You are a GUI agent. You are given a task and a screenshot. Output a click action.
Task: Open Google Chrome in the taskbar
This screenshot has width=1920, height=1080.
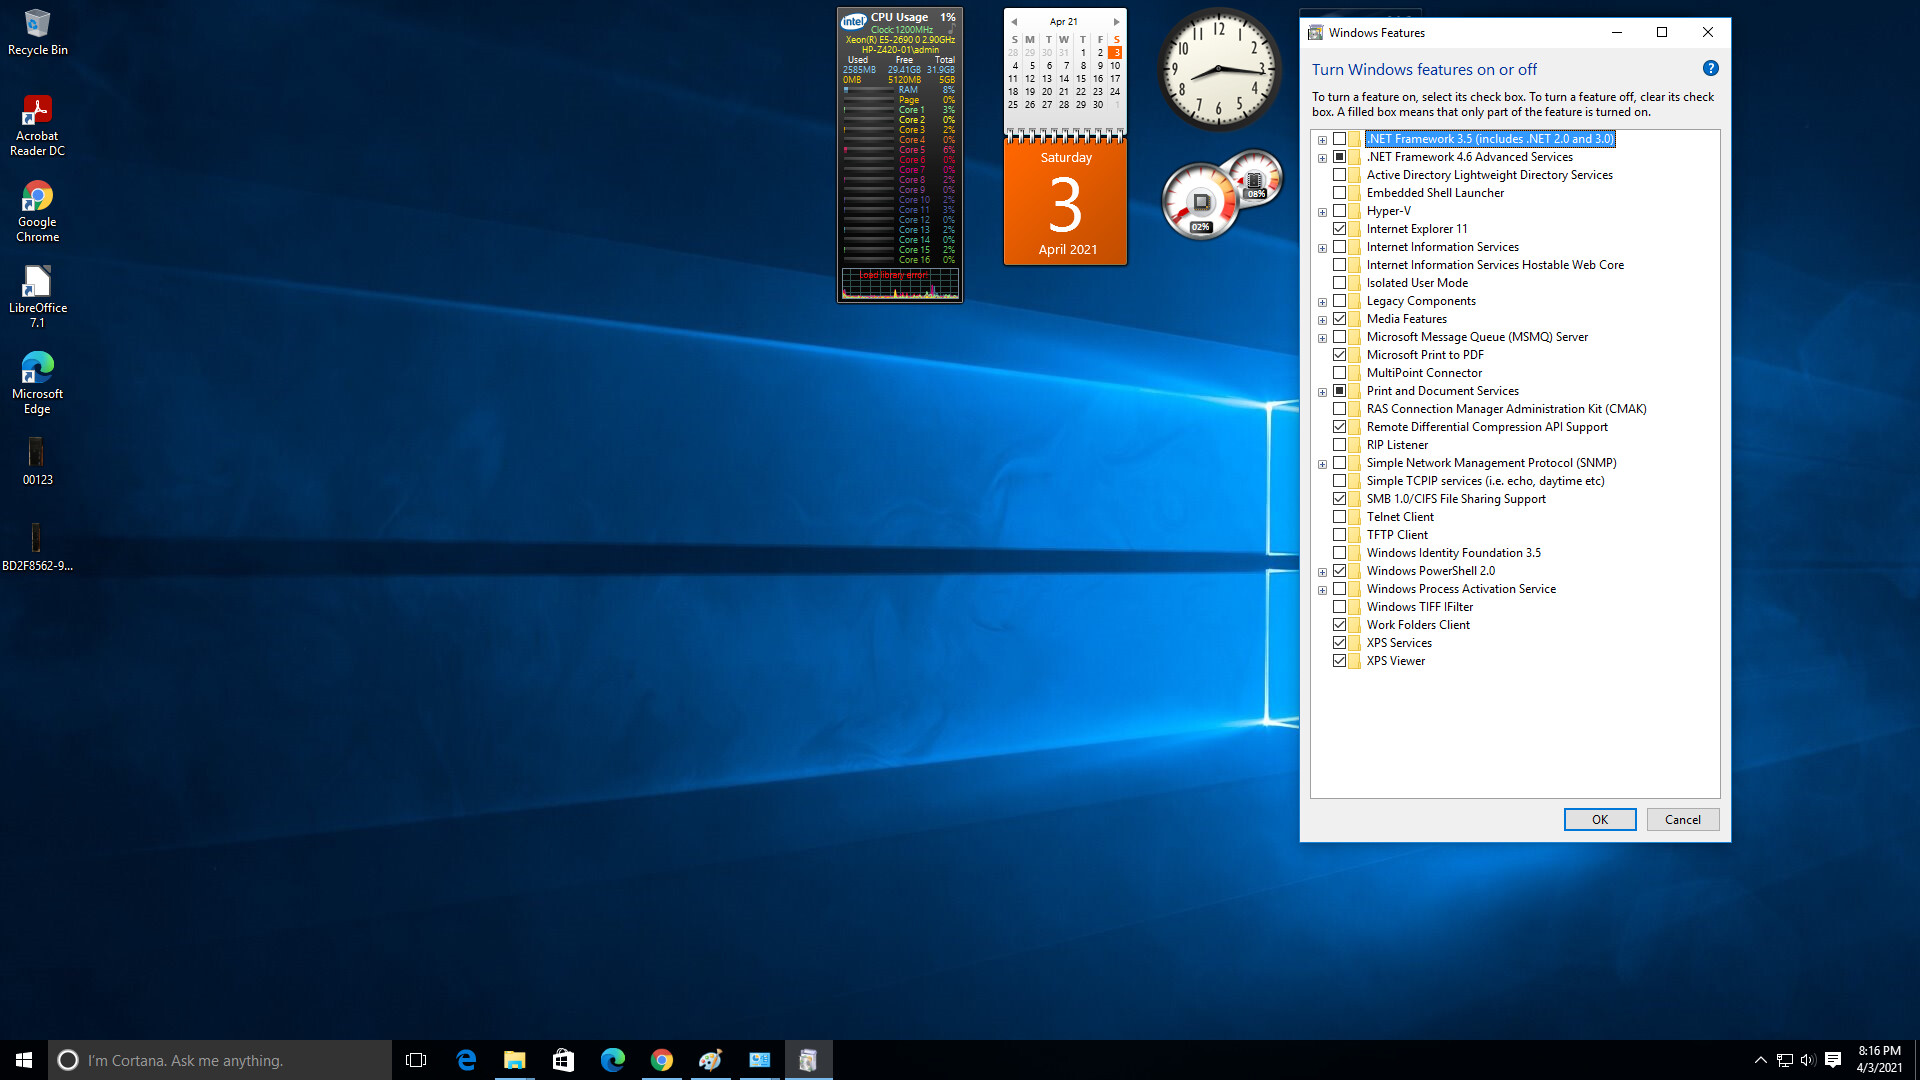point(661,1060)
